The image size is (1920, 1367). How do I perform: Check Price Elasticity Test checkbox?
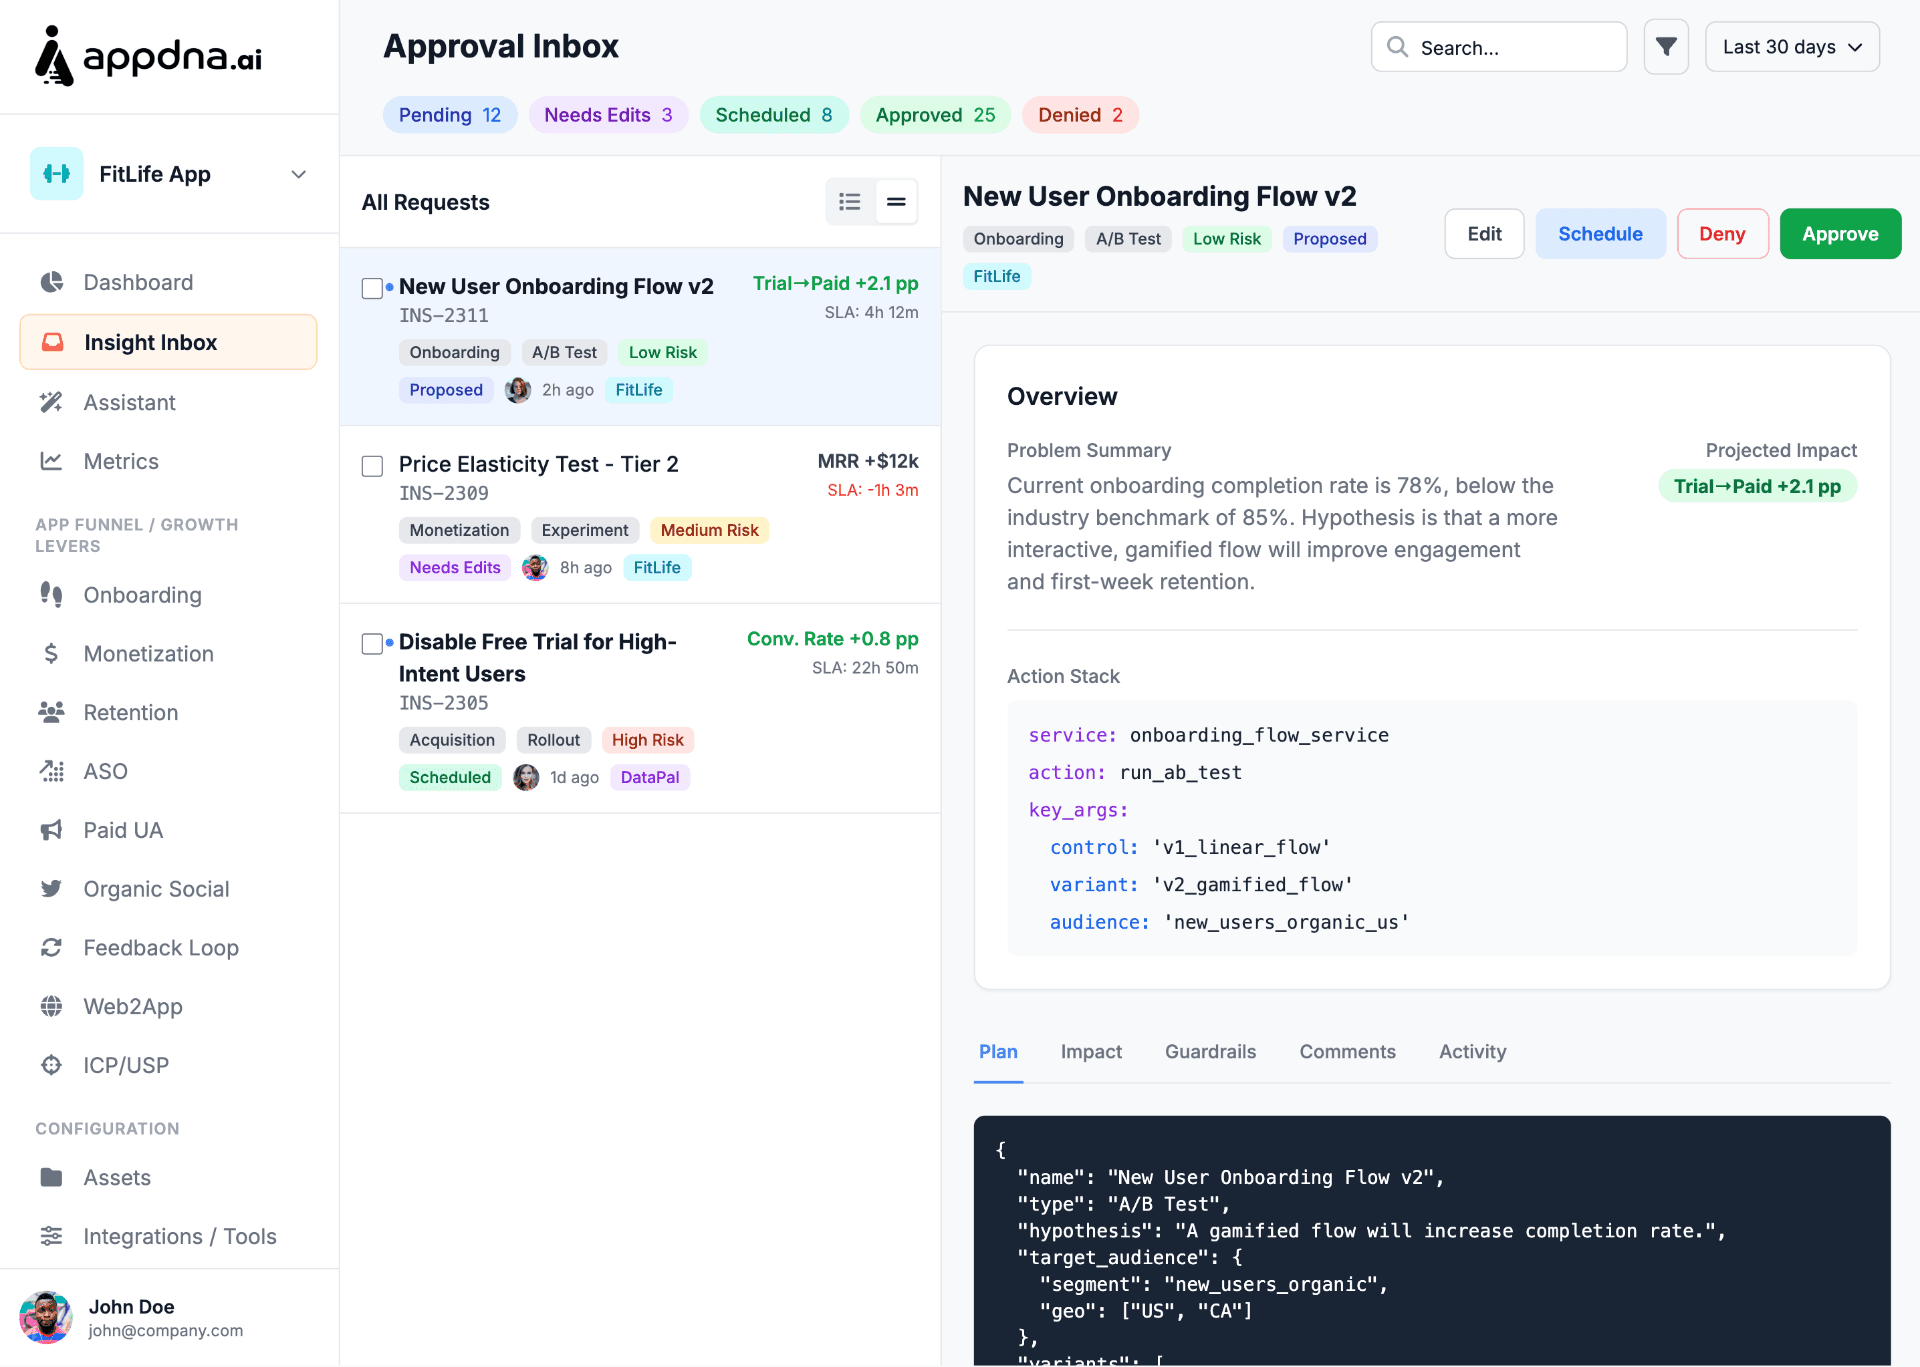coord(372,466)
